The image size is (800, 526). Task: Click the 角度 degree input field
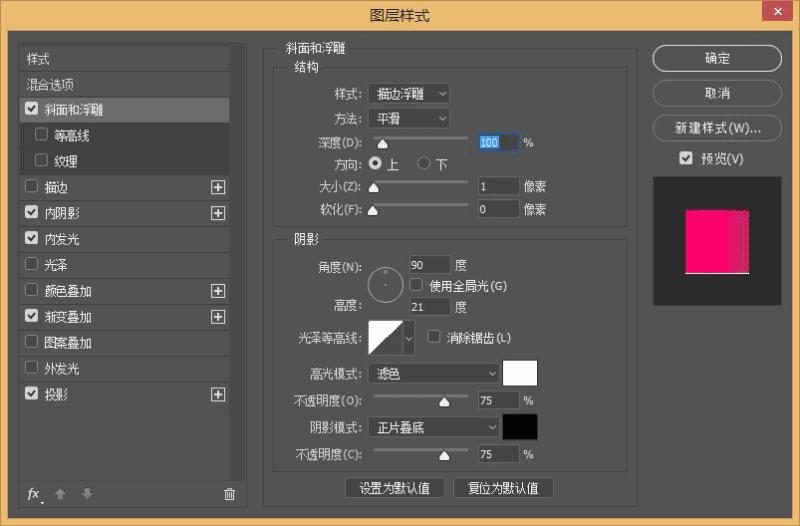[430, 265]
